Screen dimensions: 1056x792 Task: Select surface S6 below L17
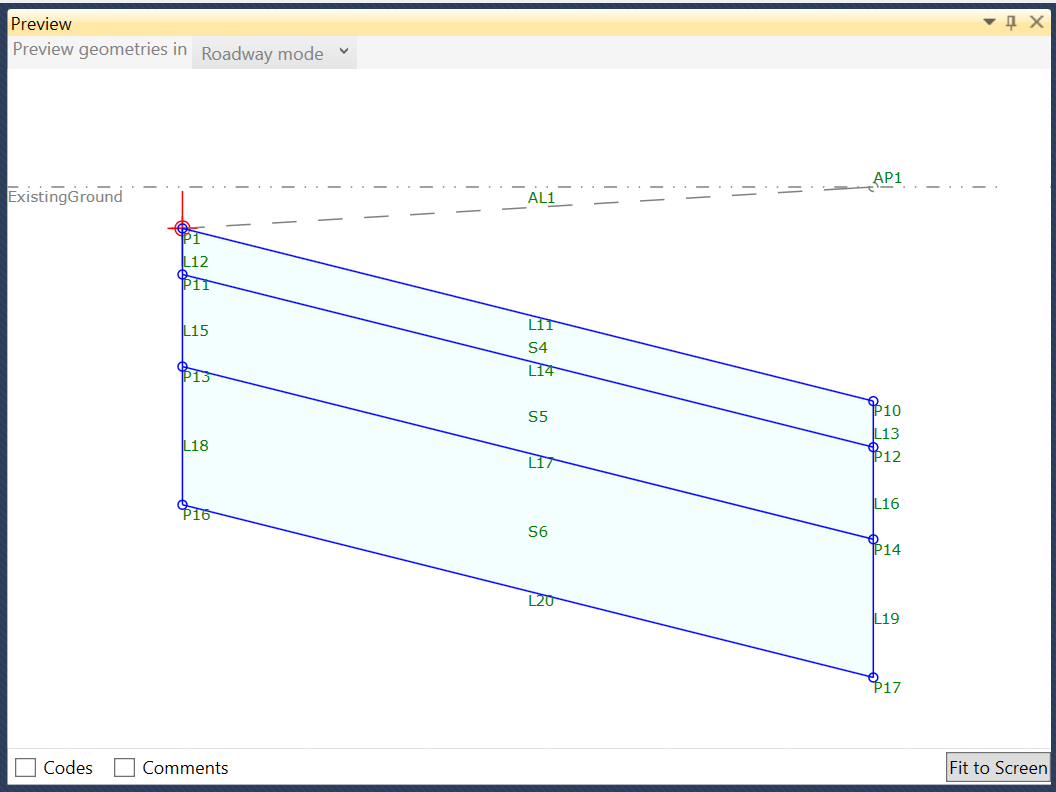[x=537, y=531]
